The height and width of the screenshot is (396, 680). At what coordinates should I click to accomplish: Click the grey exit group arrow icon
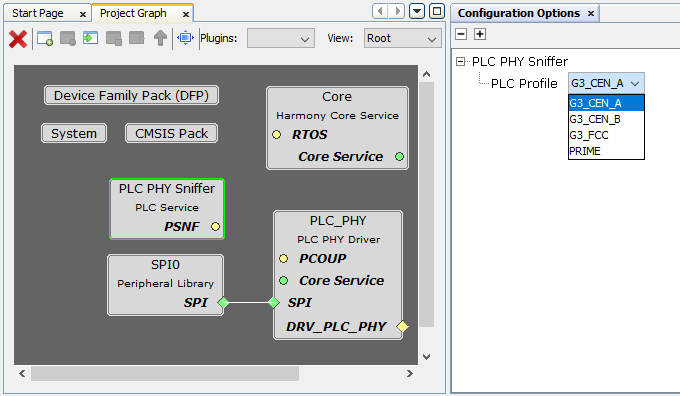tap(137, 38)
